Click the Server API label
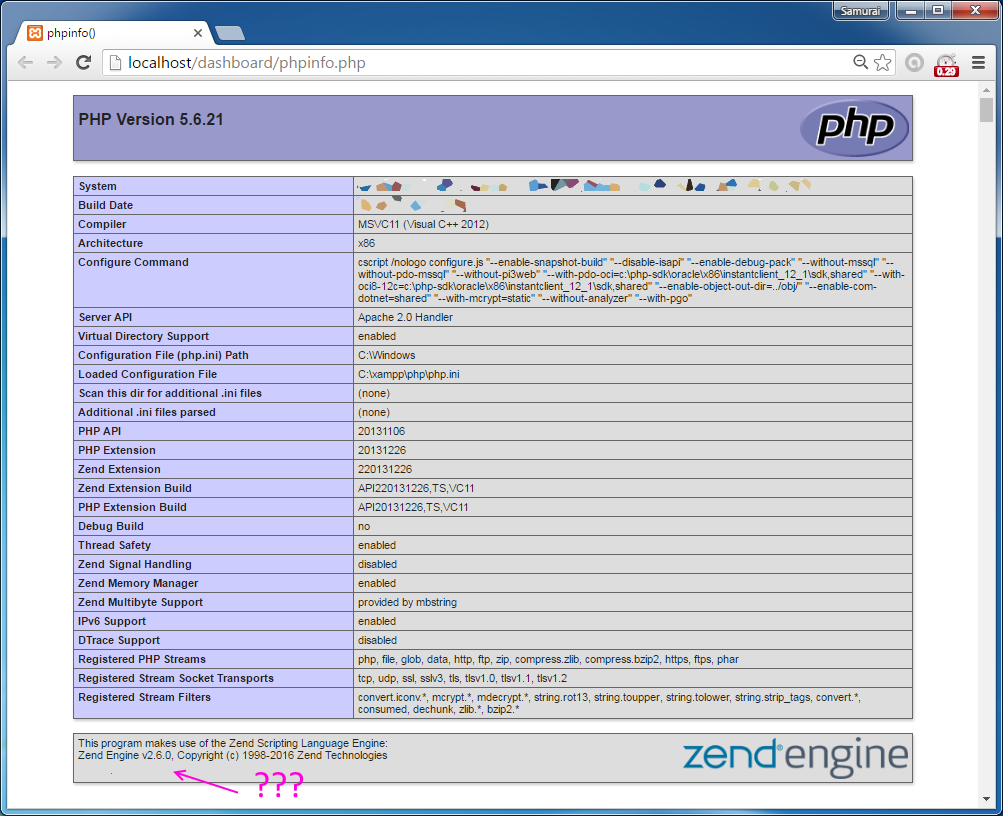 coord(105,317)
